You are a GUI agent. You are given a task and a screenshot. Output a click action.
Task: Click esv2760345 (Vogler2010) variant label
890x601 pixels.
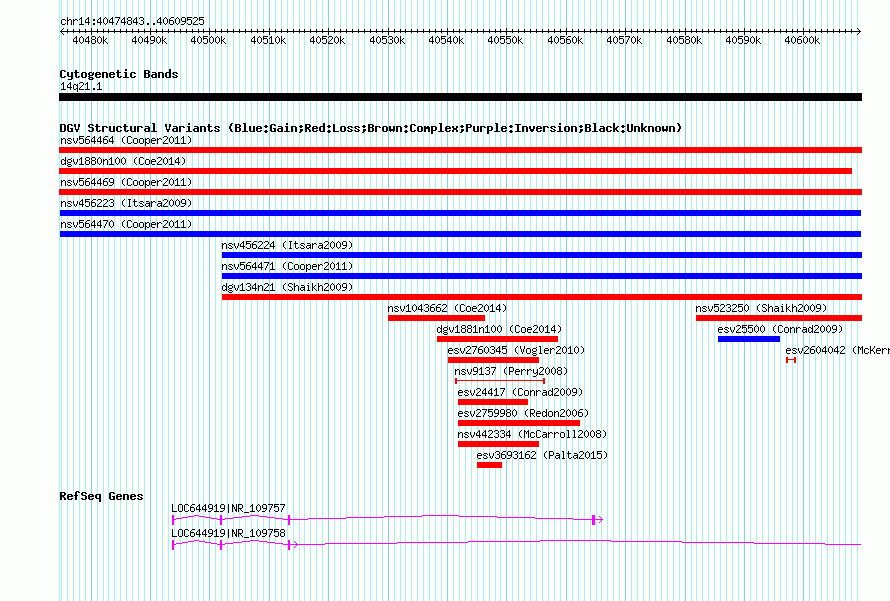pos(516,350)
